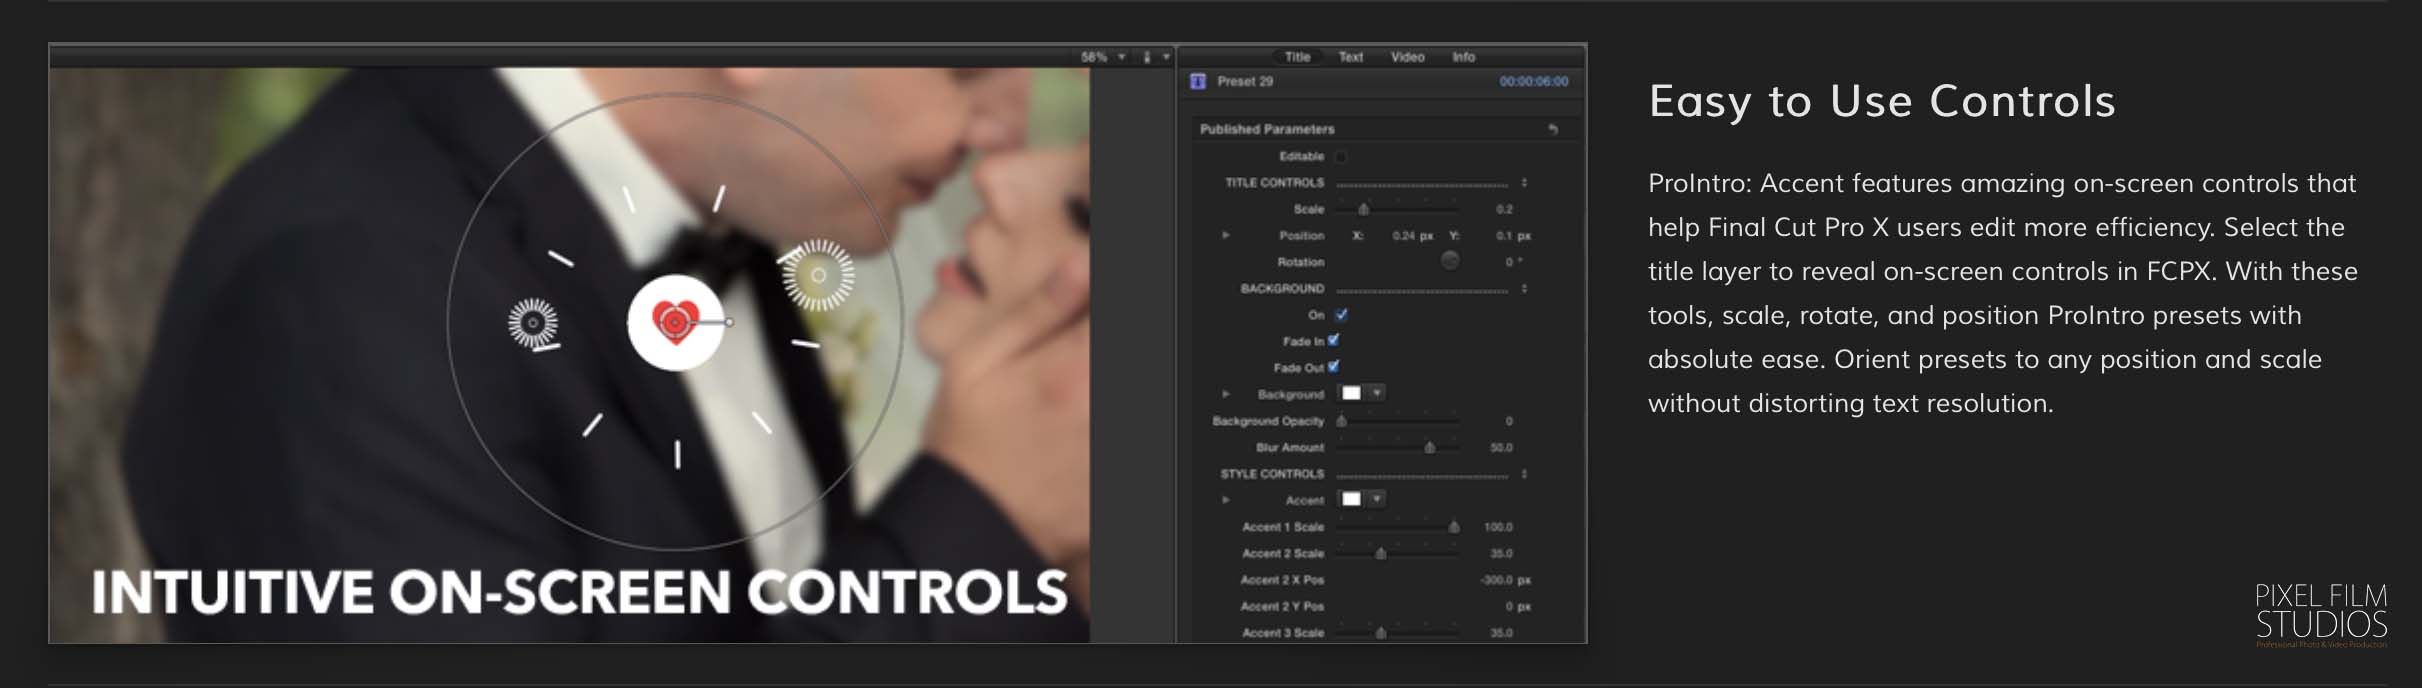This screenshot has height=688, width=2422.
Task: Expand the Accent color disclosure triangle
Action: pos(1225,500)
